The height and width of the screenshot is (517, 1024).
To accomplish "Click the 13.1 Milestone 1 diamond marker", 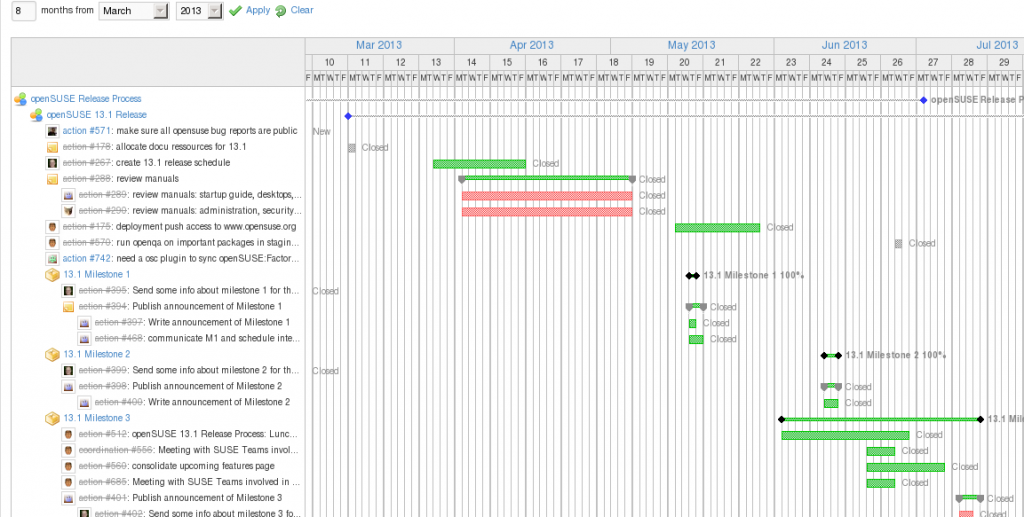I will coord(692,275).
